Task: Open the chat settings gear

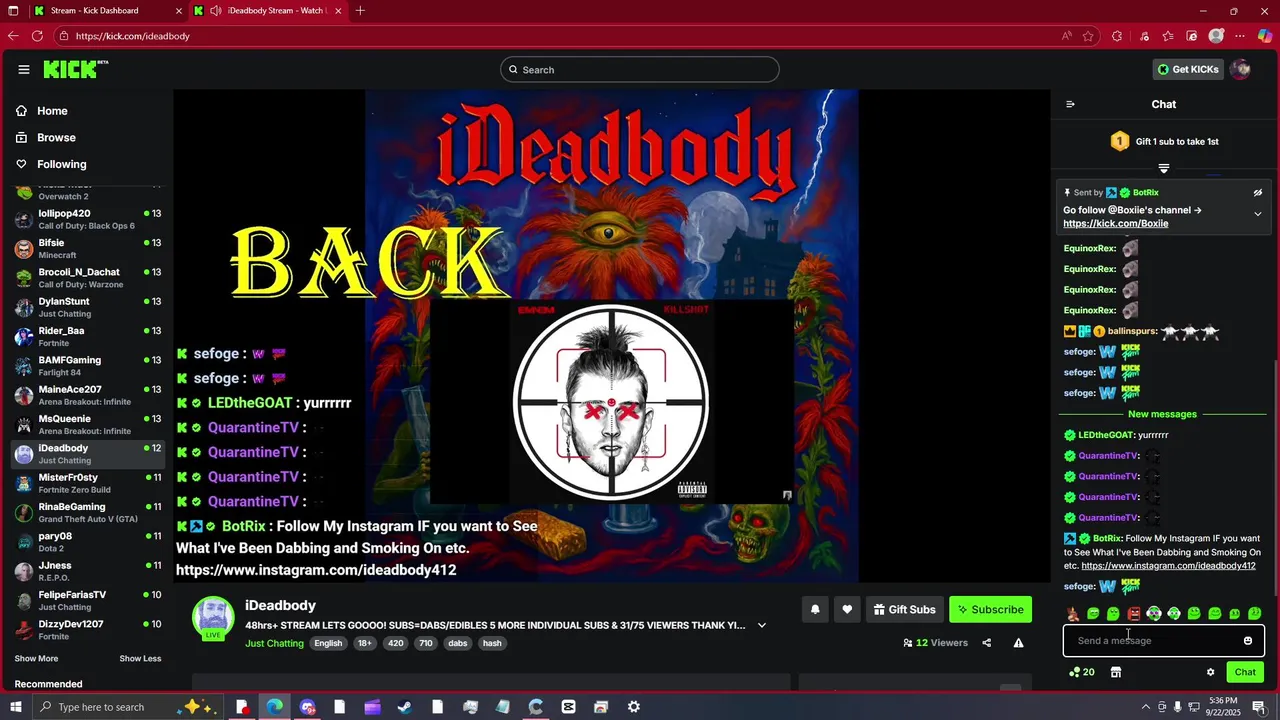Action: pyautogui.click(x=1210, y=672)
